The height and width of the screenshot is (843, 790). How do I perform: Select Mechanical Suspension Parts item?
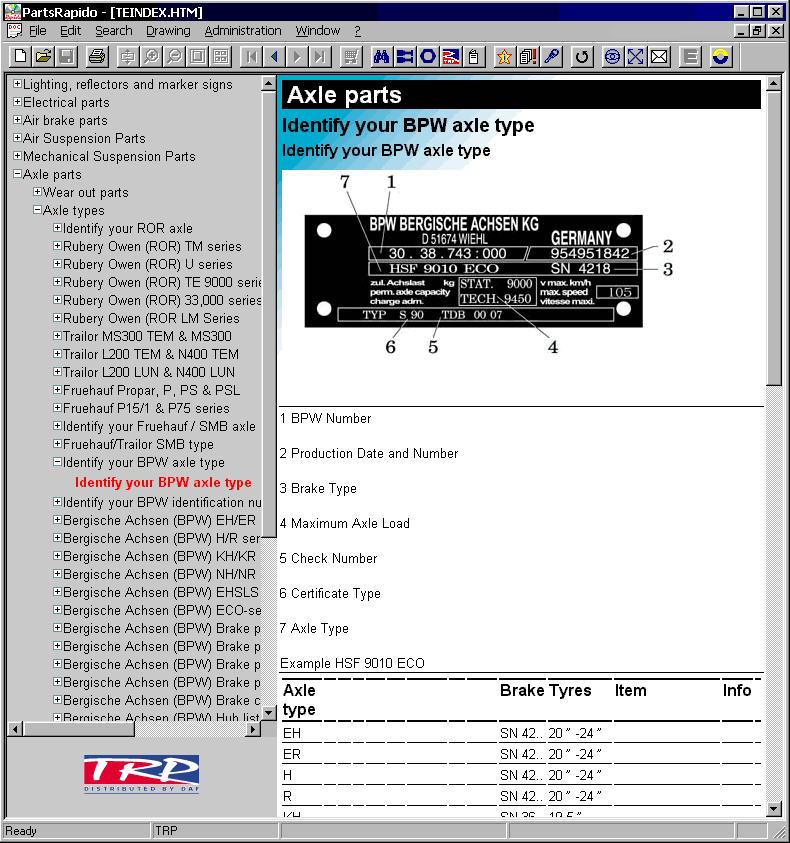(x=109, y=156)
